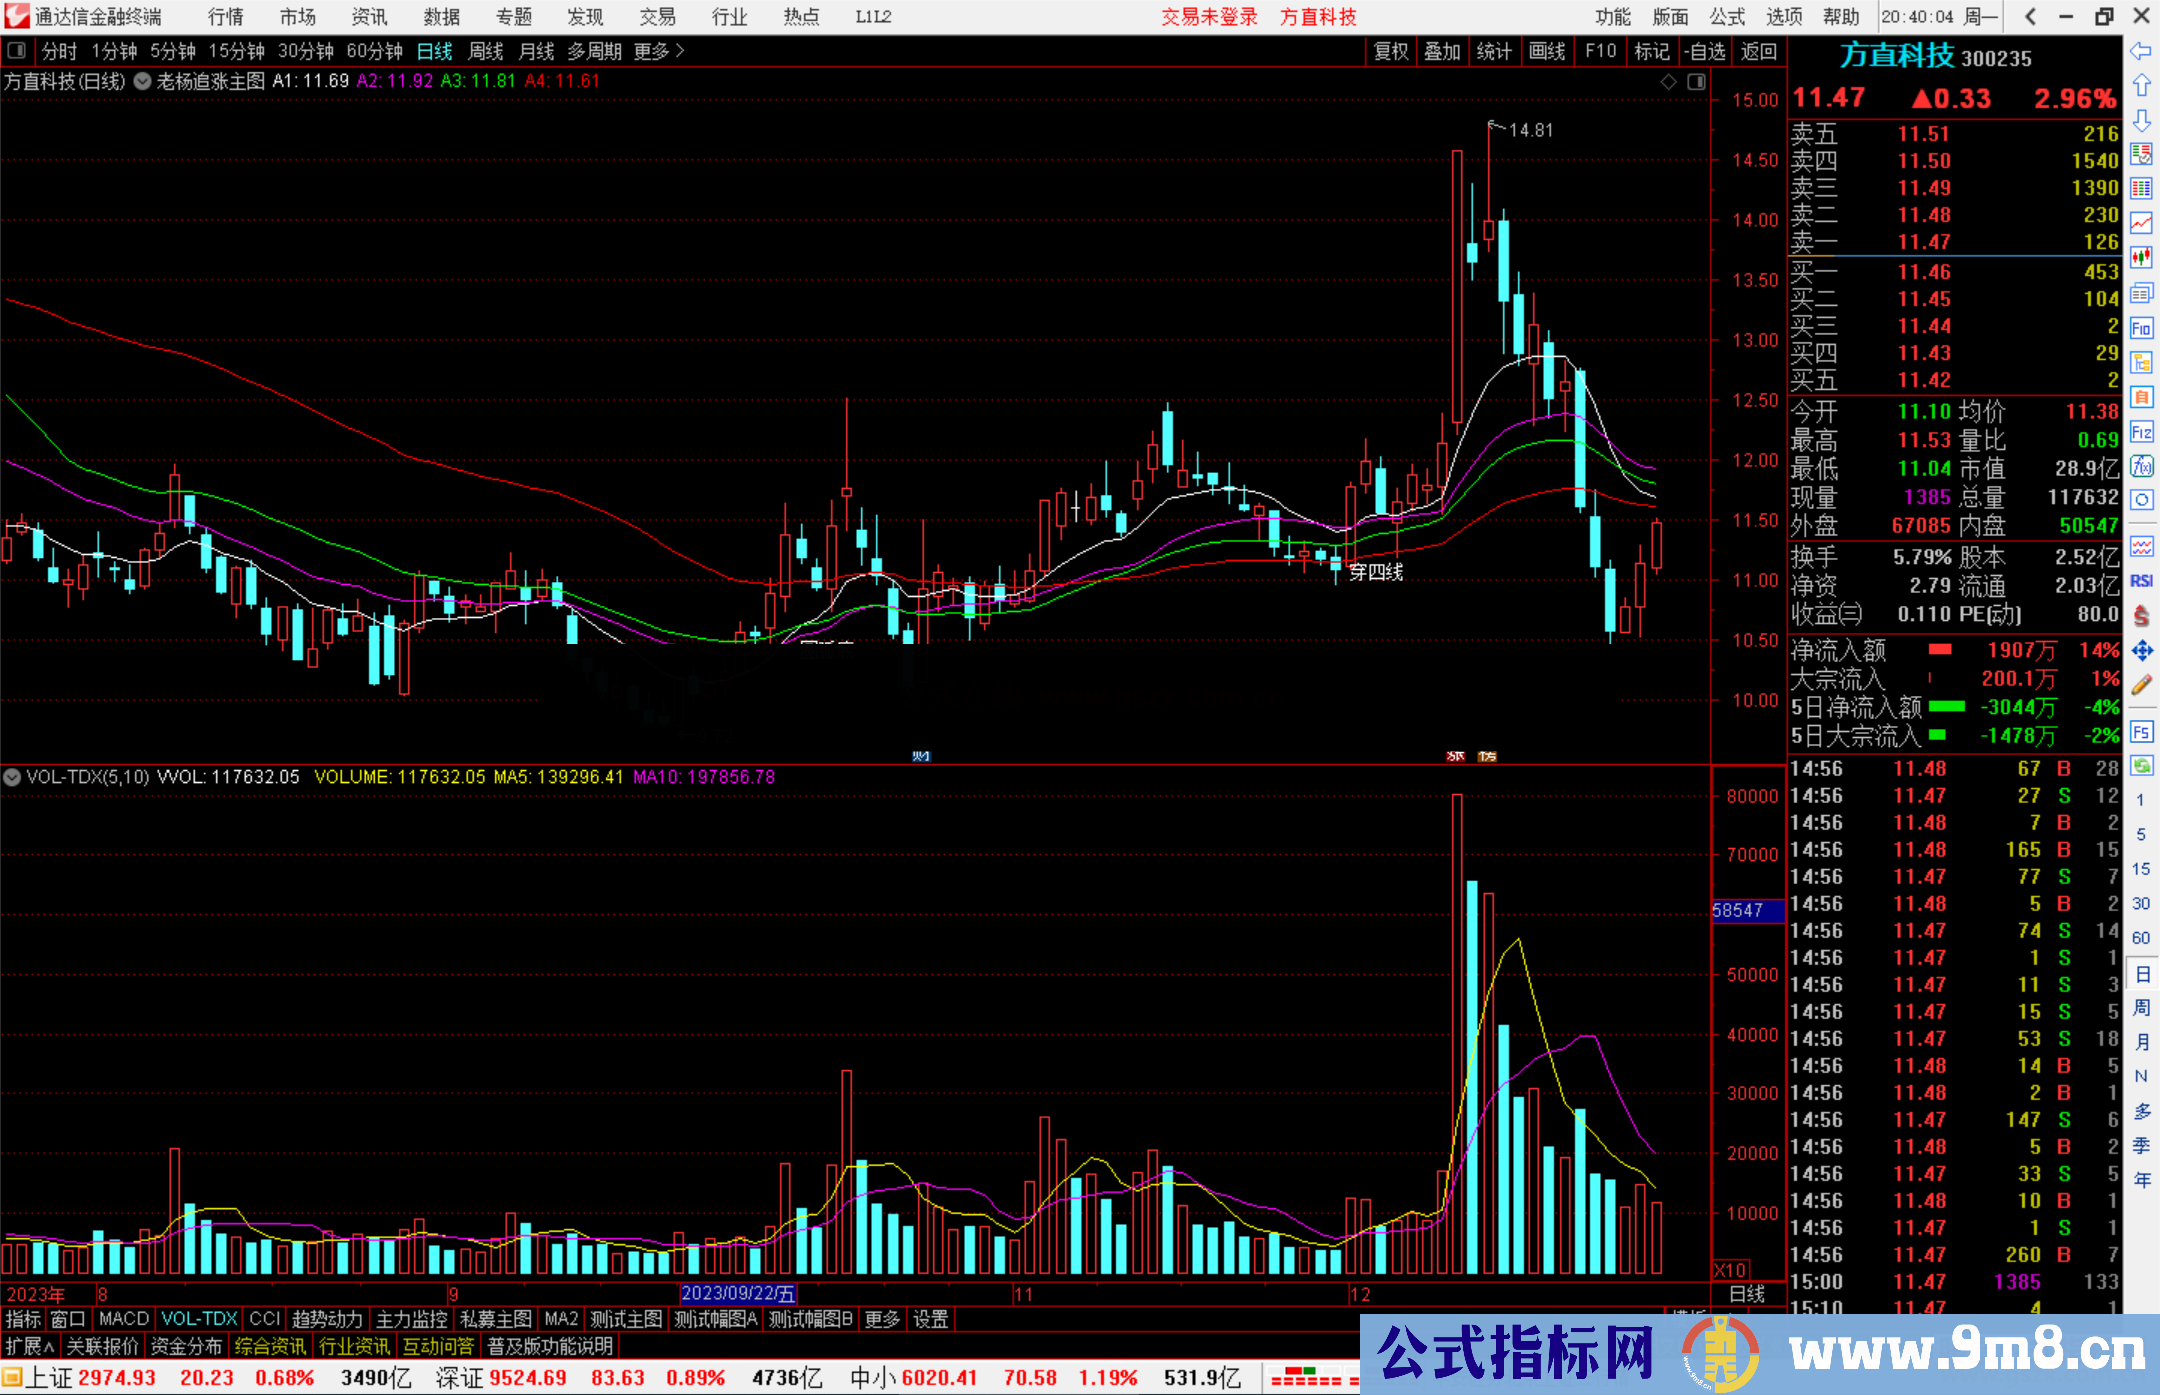This screenshot has width=2160, height=1395.
Task: Open the 更多 indicator tabs menu
Action: [882, 1319]
